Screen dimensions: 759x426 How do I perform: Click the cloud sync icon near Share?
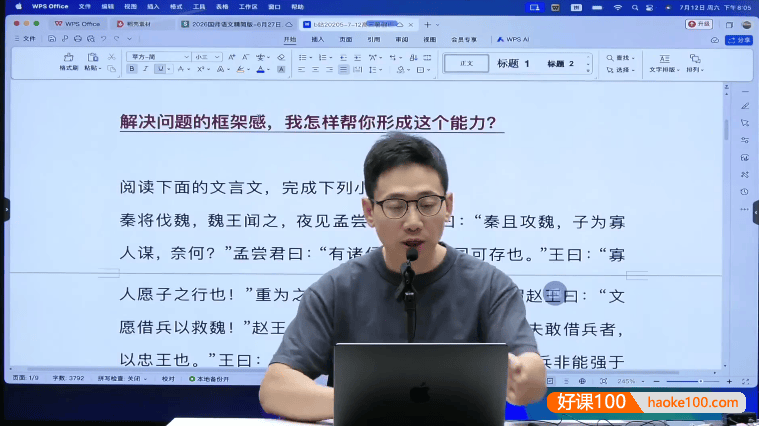(714, 40)
